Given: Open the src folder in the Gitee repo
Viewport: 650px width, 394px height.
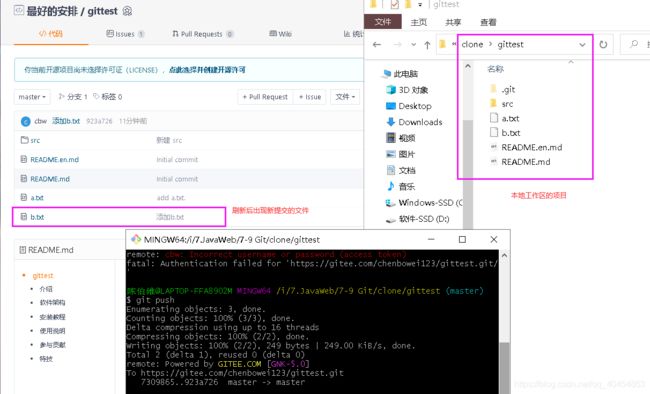Looking at the screenshot, I should pyautogui.click(x=35, y=141).
